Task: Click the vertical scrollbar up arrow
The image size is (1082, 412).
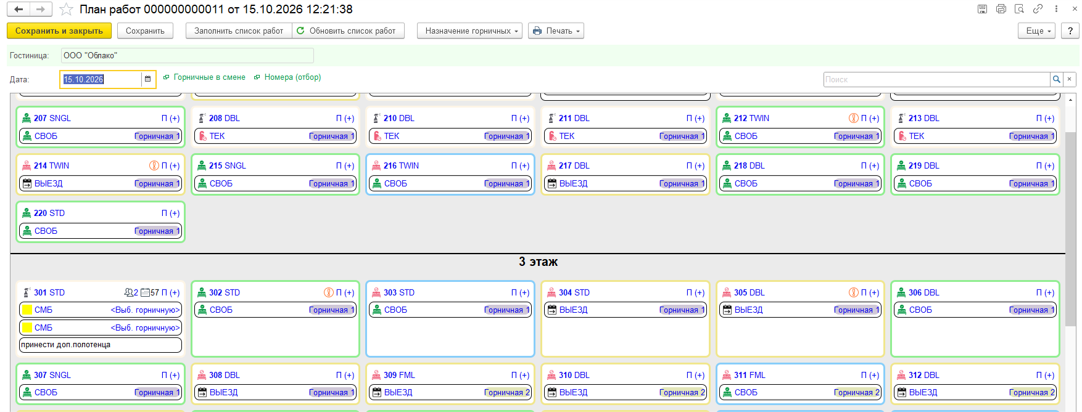Action: coord(1070,97)
